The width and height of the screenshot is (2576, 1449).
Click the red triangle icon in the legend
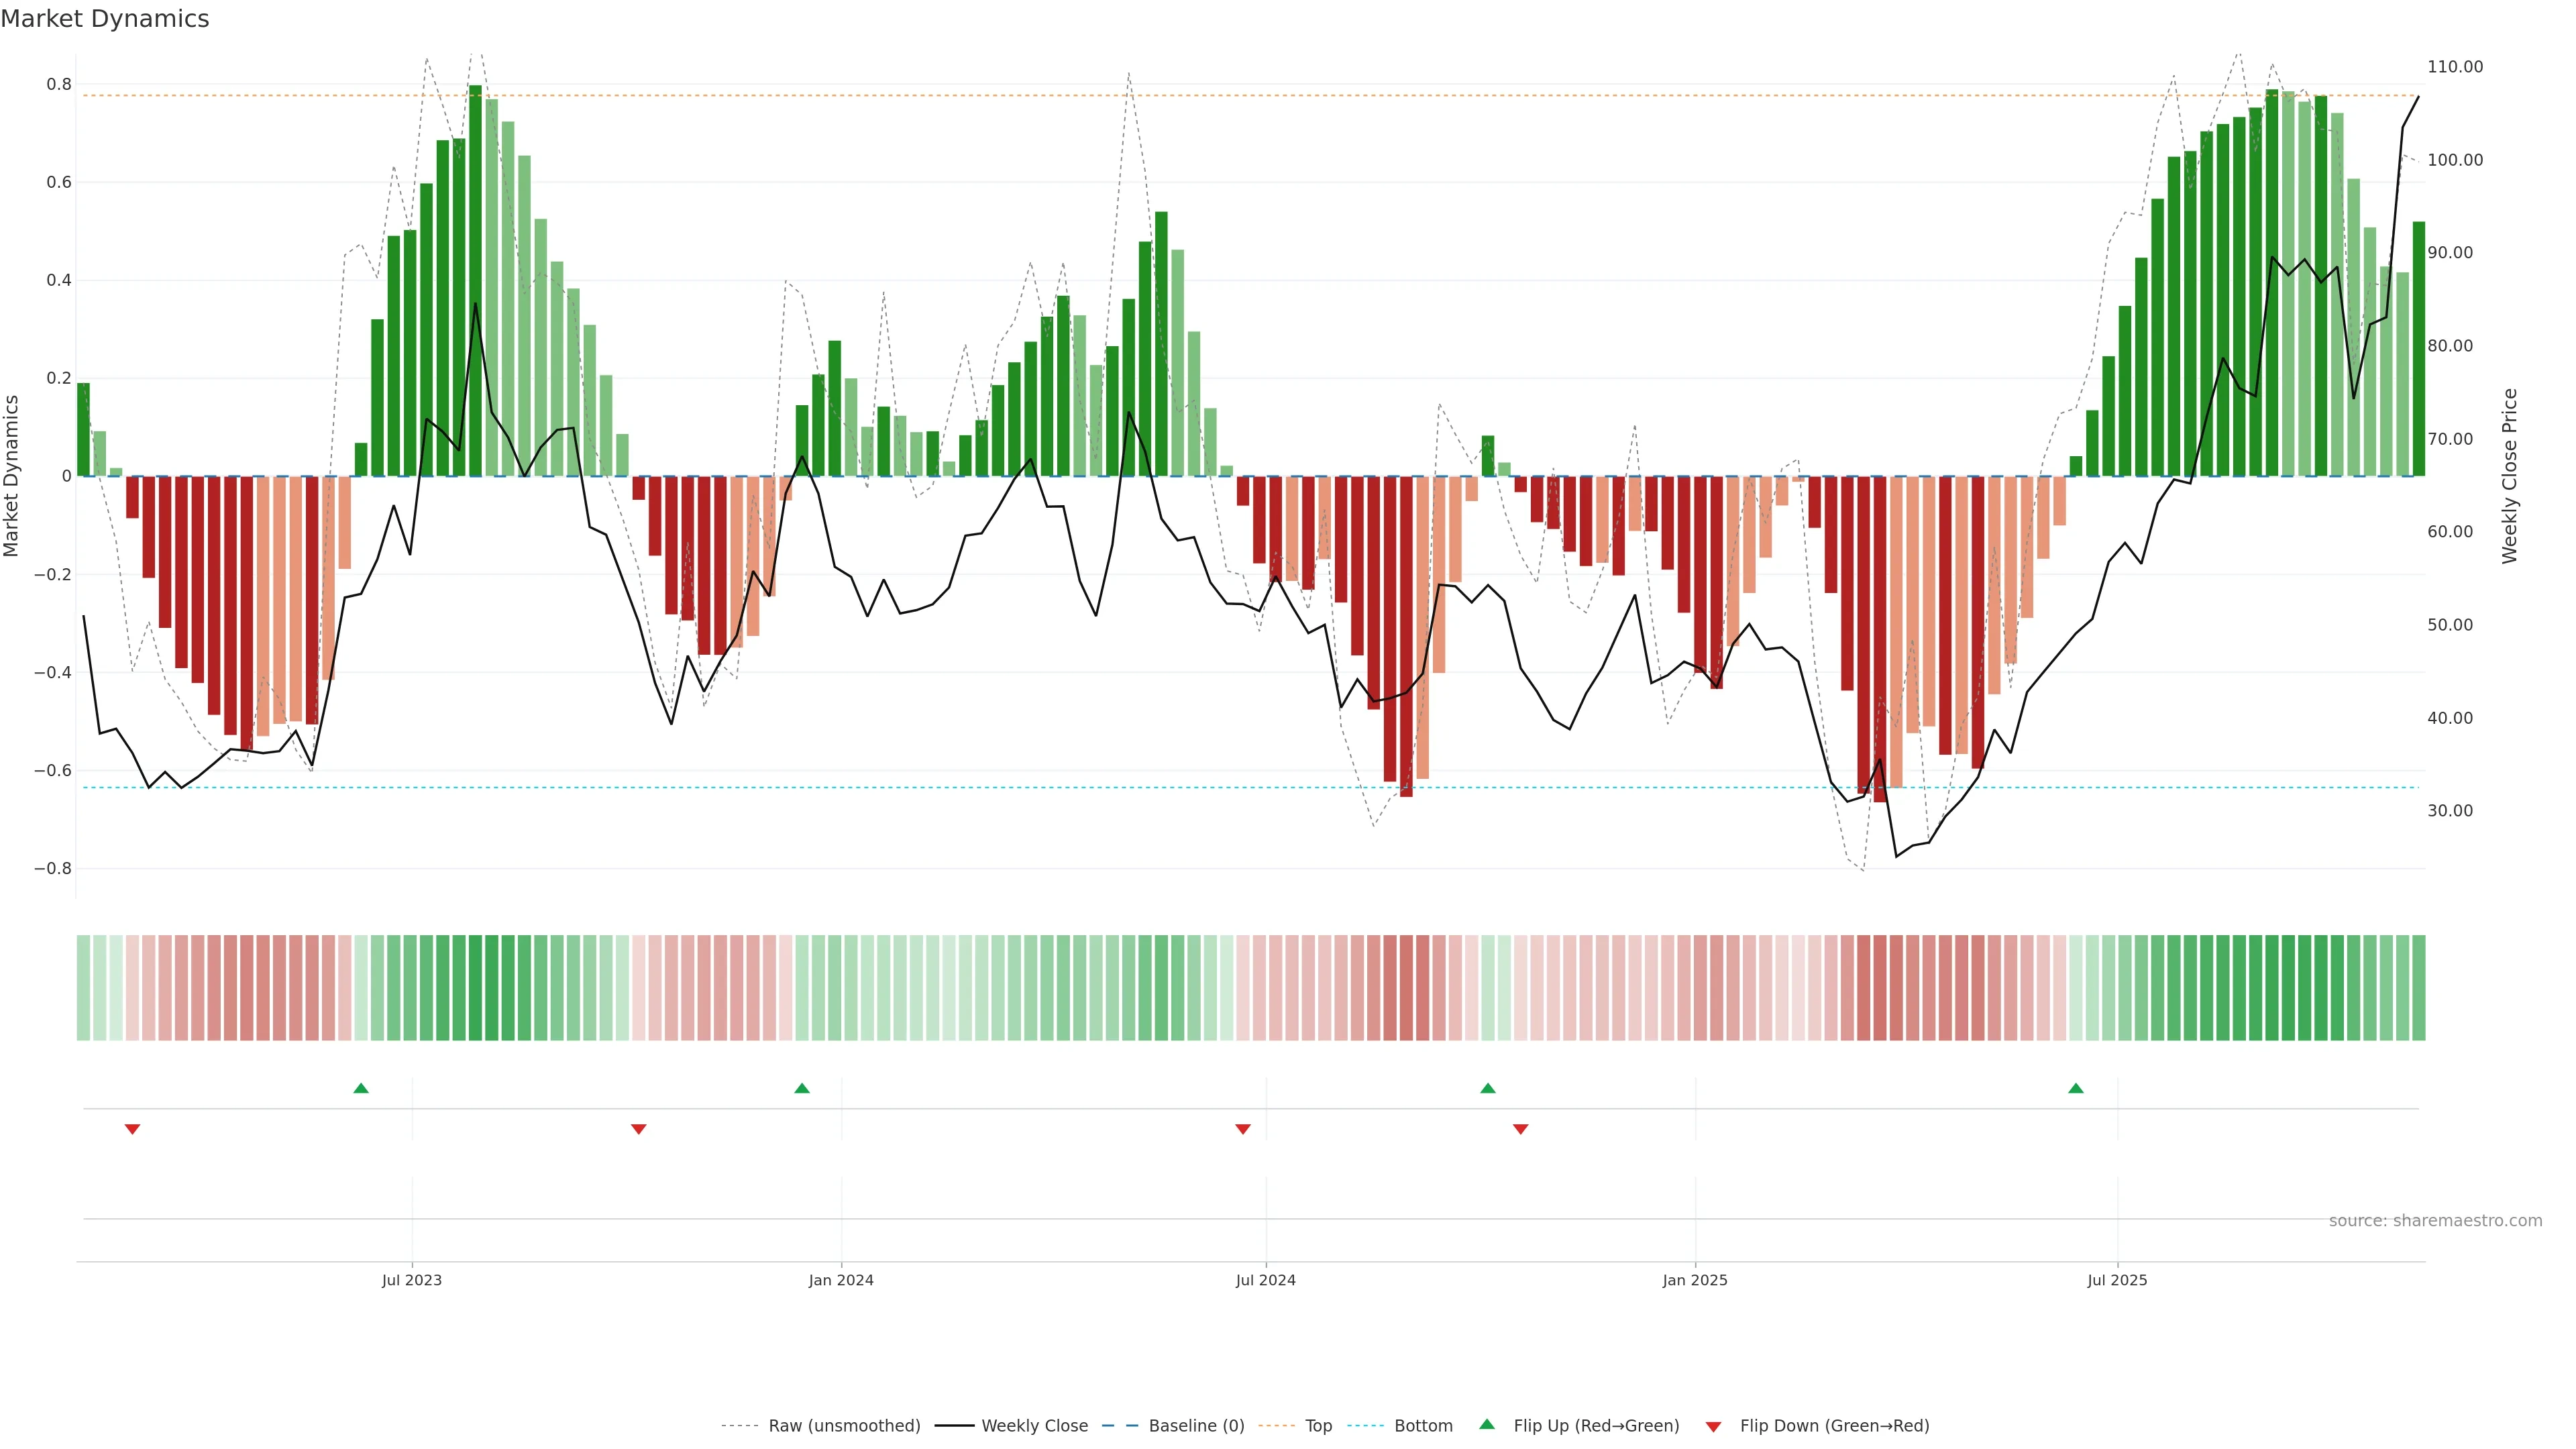tap(1713, 1427)
